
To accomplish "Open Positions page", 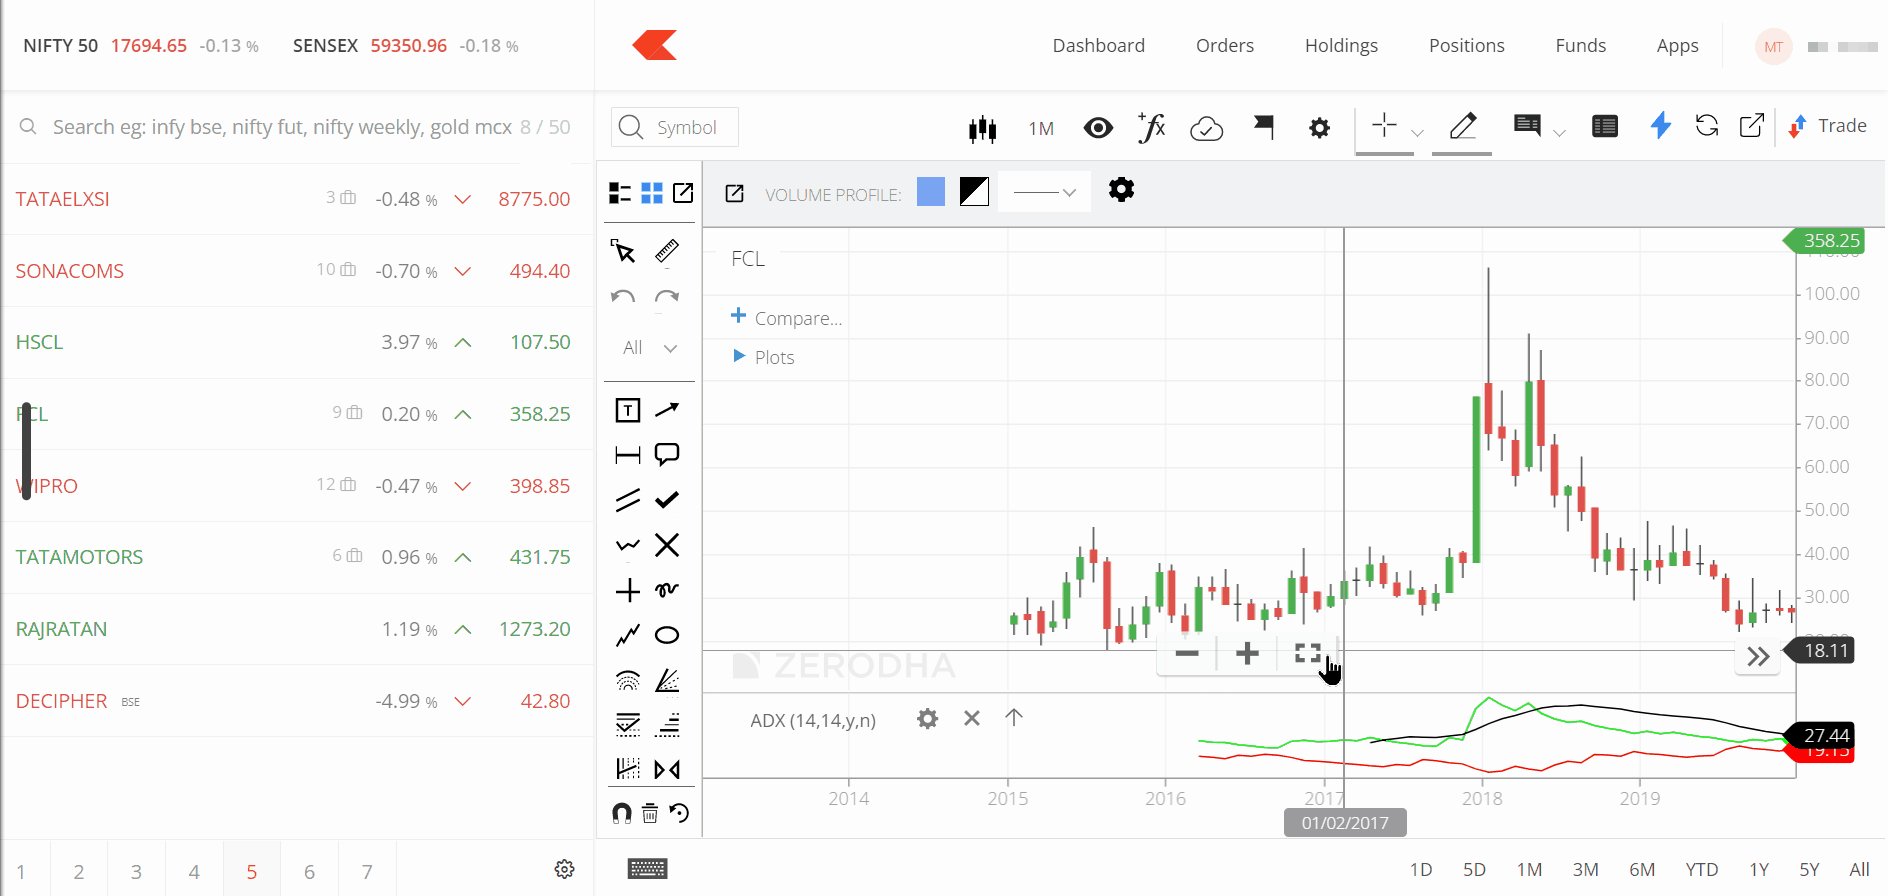I will [x=1467, y=46].
